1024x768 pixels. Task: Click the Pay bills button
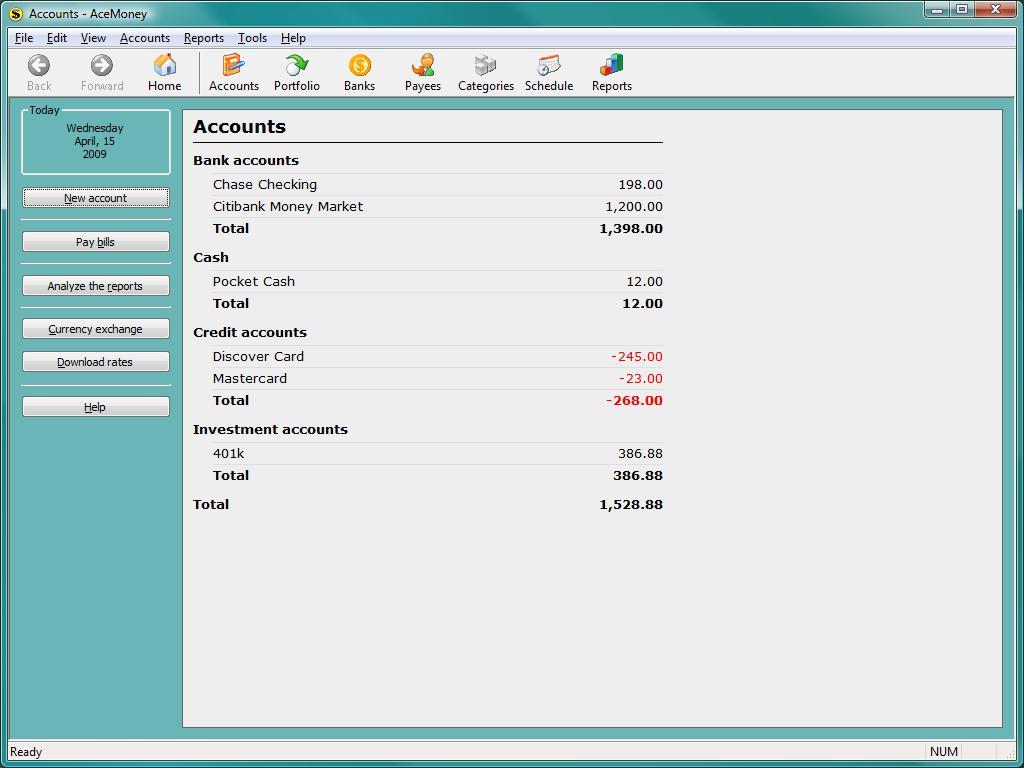point(95,241)
